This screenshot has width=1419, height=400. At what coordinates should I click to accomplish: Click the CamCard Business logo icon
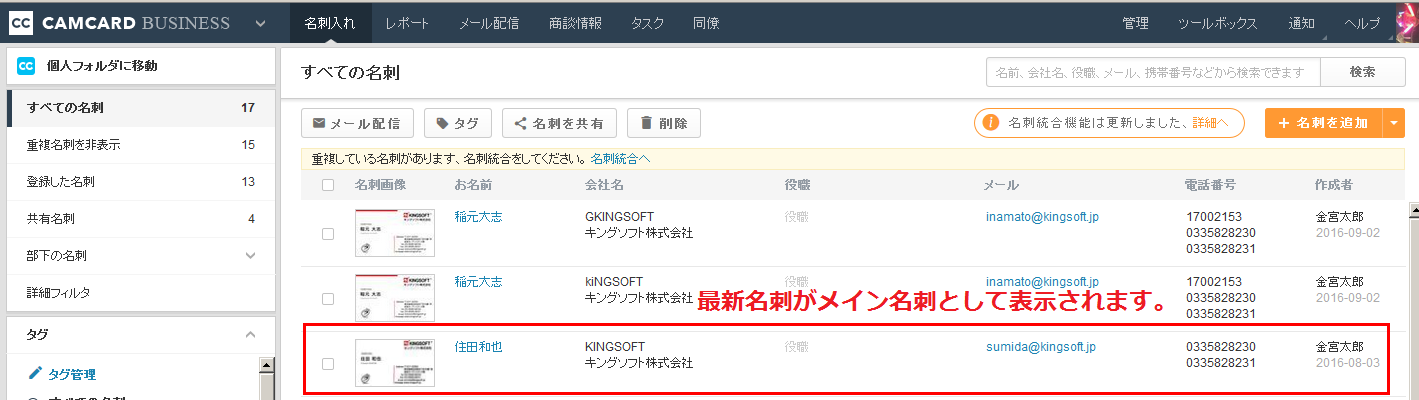point(21,22)
